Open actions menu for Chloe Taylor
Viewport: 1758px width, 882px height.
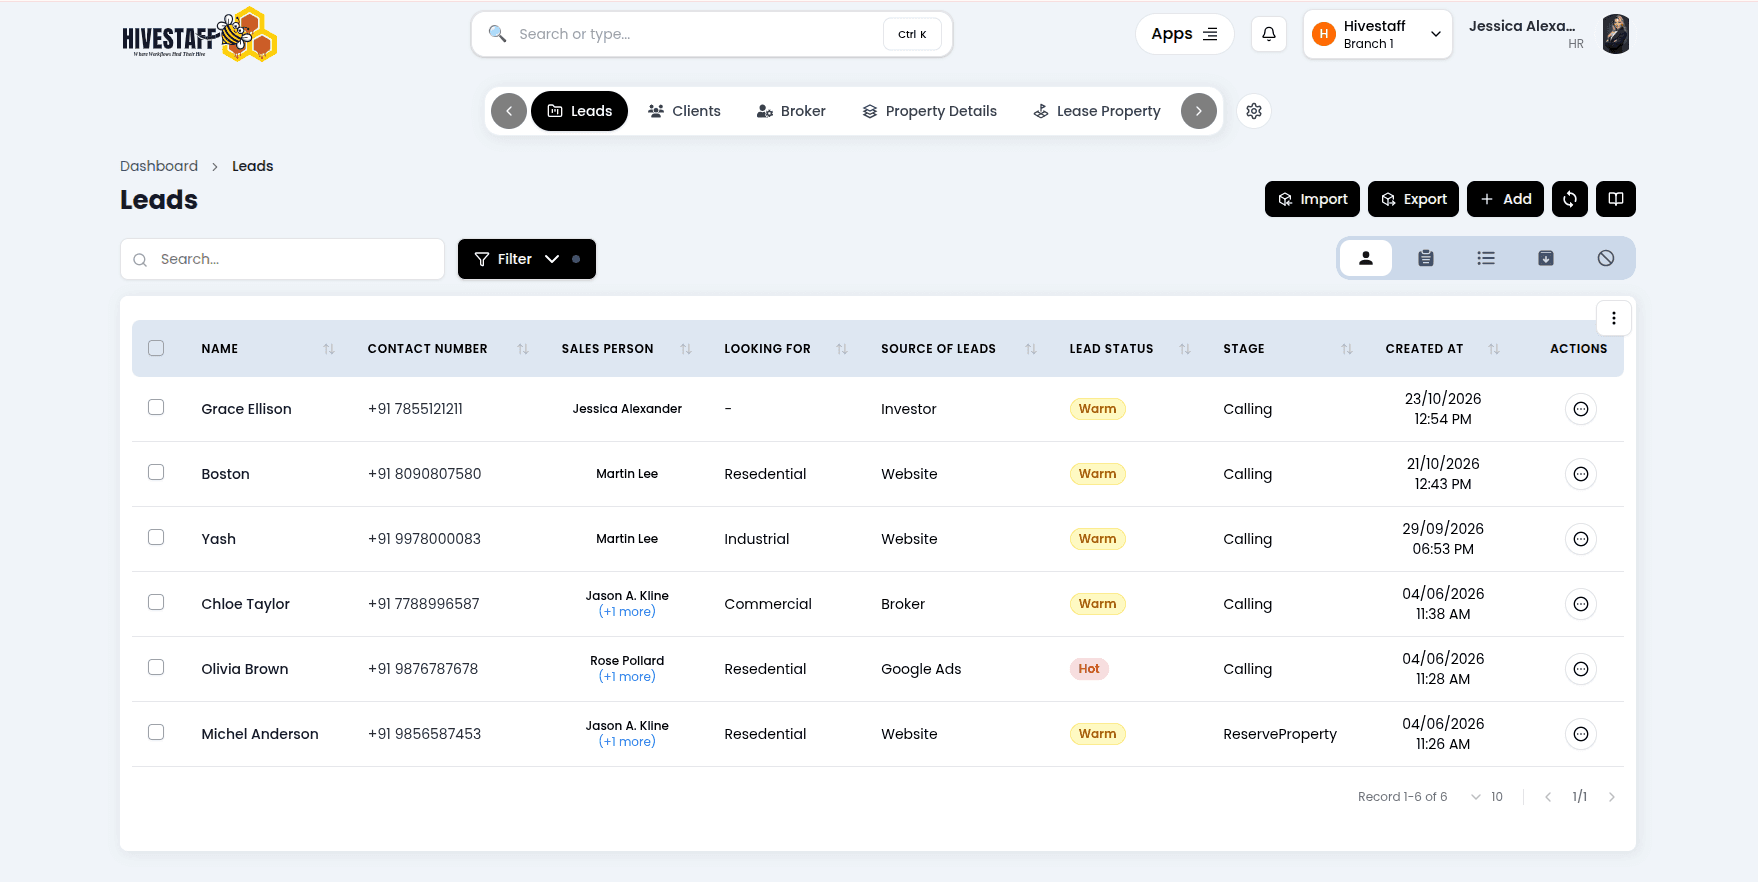pyautogui.click(x=1581, y=604)
